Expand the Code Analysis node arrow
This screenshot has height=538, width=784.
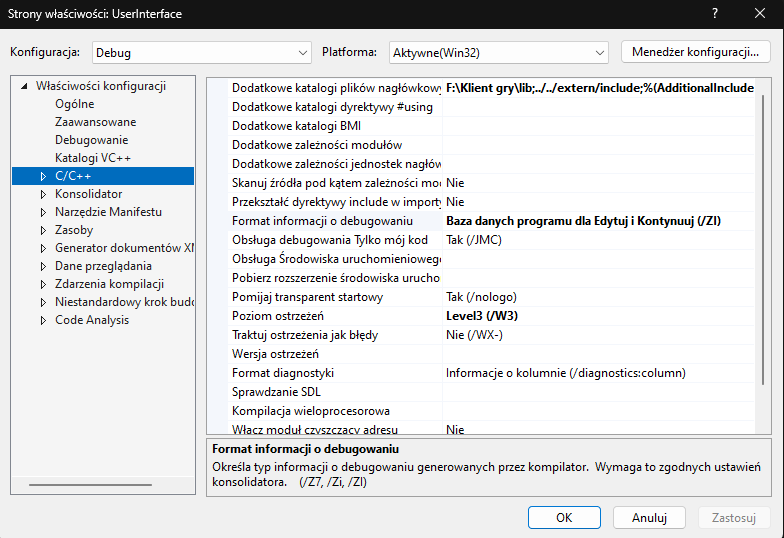point(43,320)
